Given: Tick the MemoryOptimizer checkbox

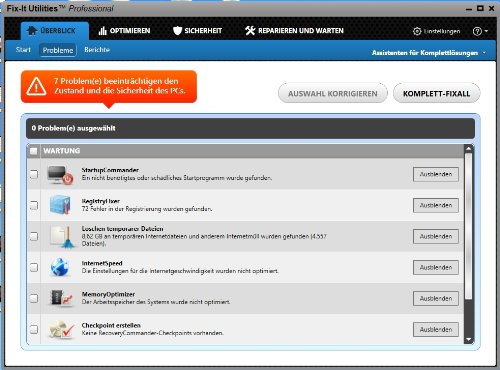Looking at the screenshot, I should point(34,298).
